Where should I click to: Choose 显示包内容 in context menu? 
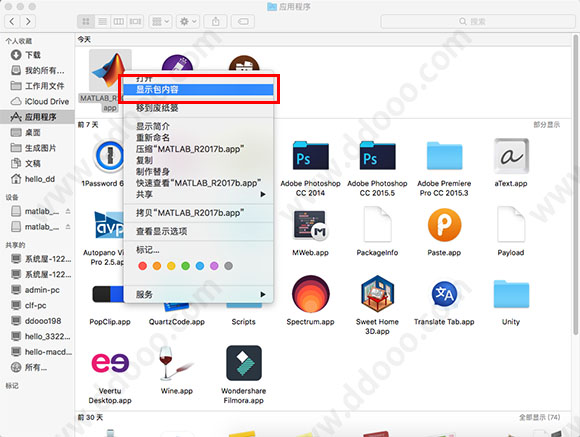click(x=199, y=90)
